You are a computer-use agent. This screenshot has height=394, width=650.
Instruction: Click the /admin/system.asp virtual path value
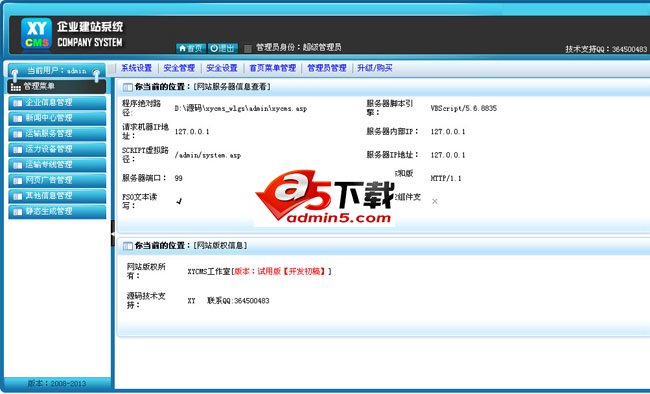[208, 155]
